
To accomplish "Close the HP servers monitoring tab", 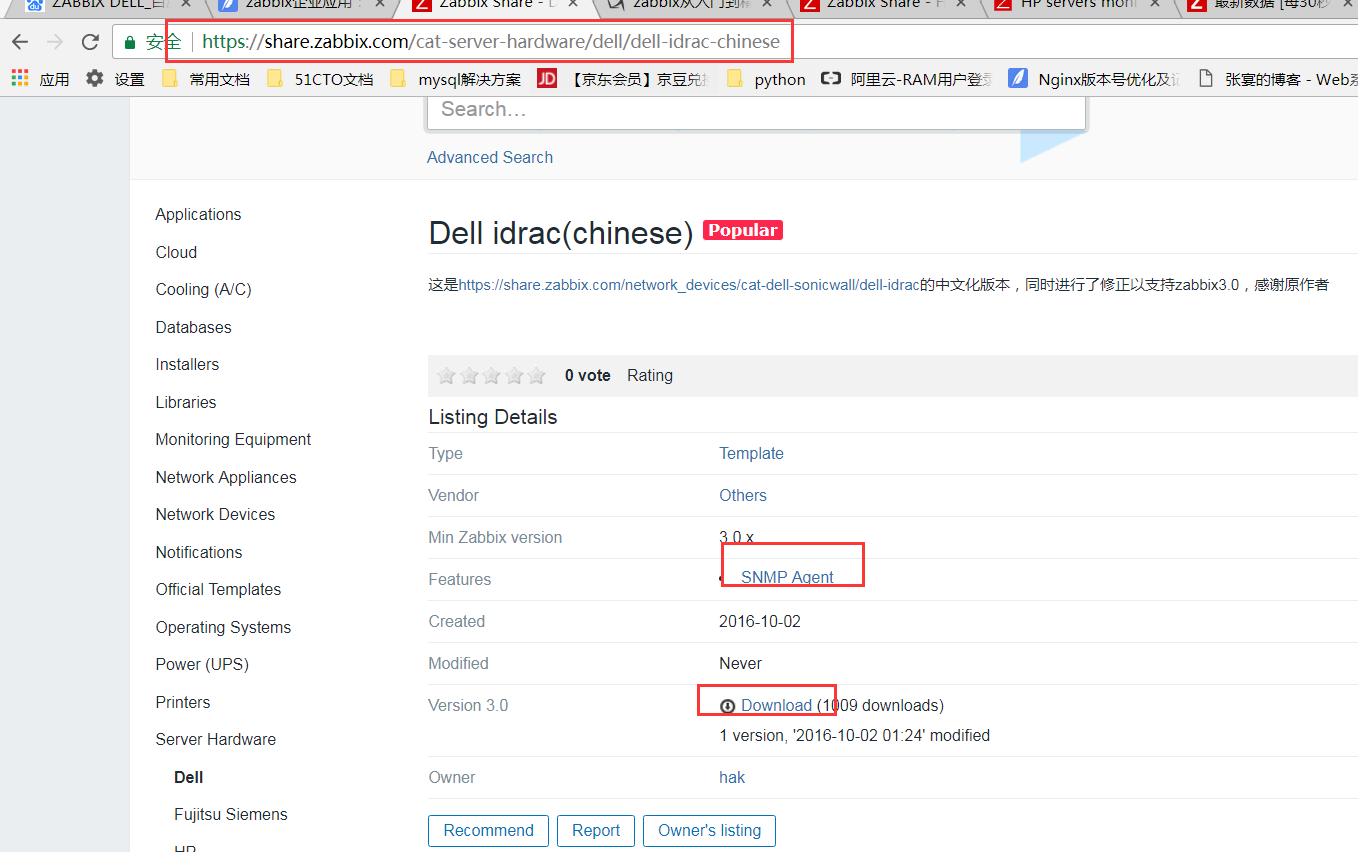I will [x=1155, y=4].
